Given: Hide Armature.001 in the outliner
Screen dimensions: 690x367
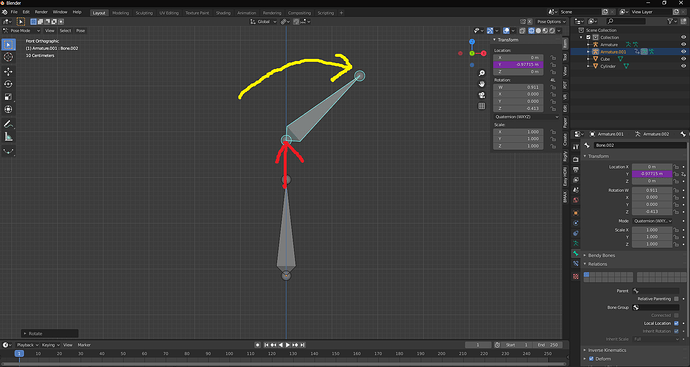Looking at the screenshot, I should tap(683, 51).
